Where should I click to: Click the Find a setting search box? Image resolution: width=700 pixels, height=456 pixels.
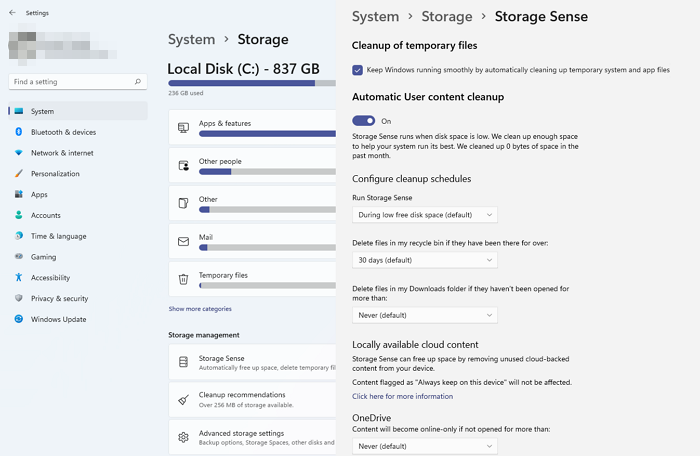[78, 82]
